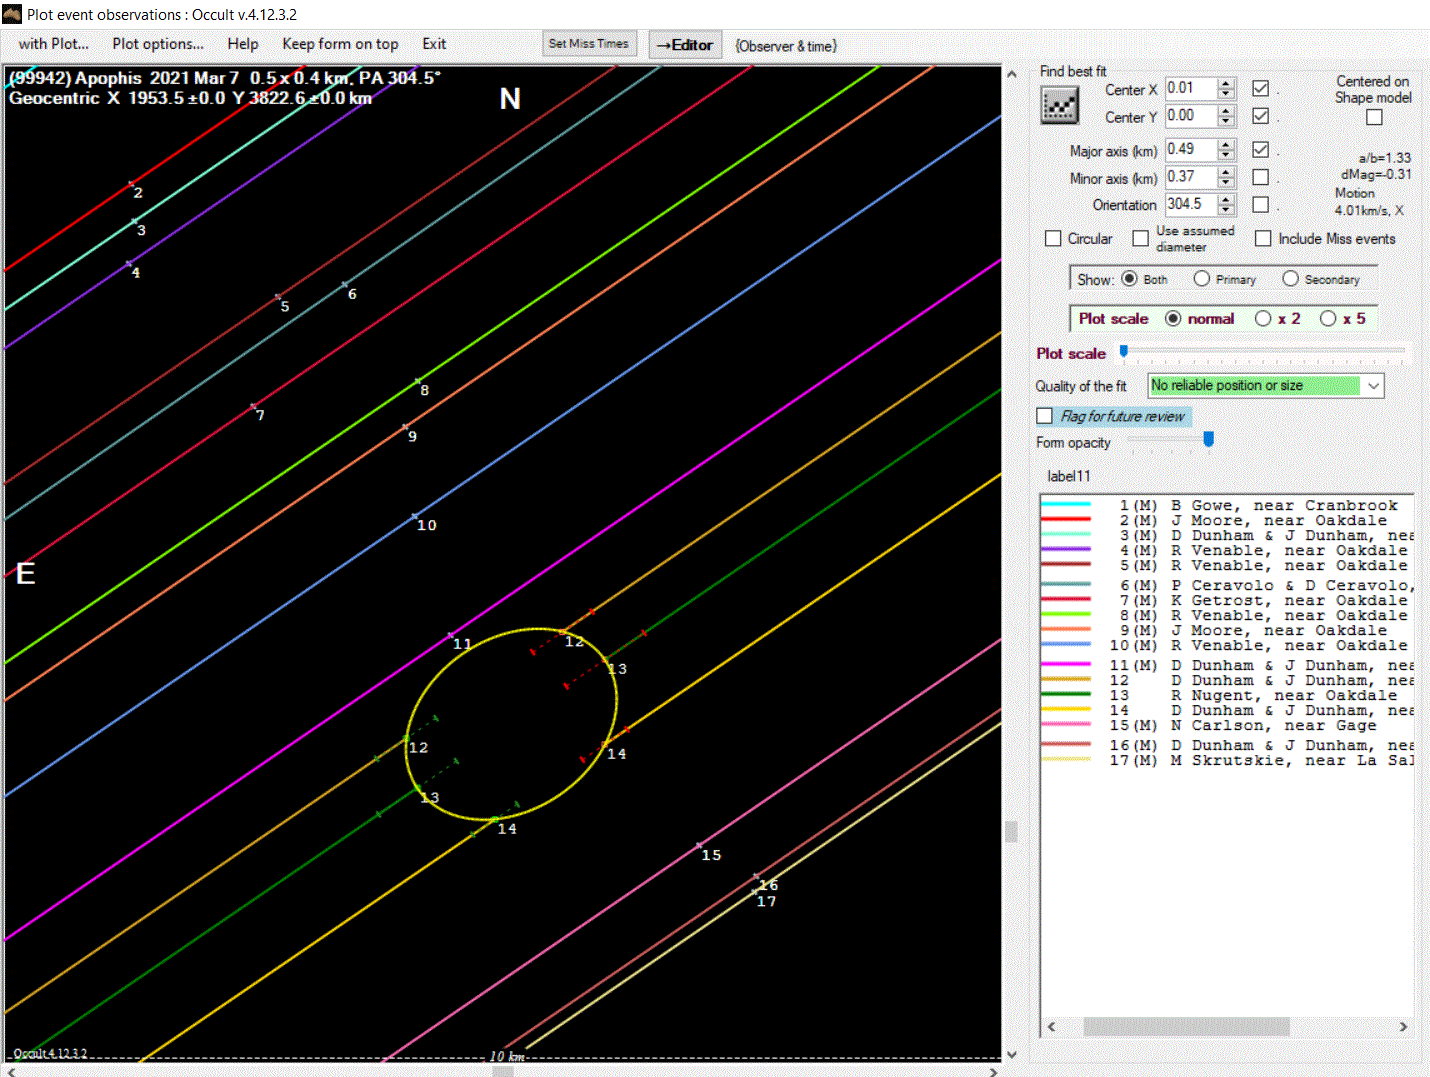This screenshot has height=1077, width=1430.
Task: Enable the Circular checkbox
Action: [x=1053, y=239]
